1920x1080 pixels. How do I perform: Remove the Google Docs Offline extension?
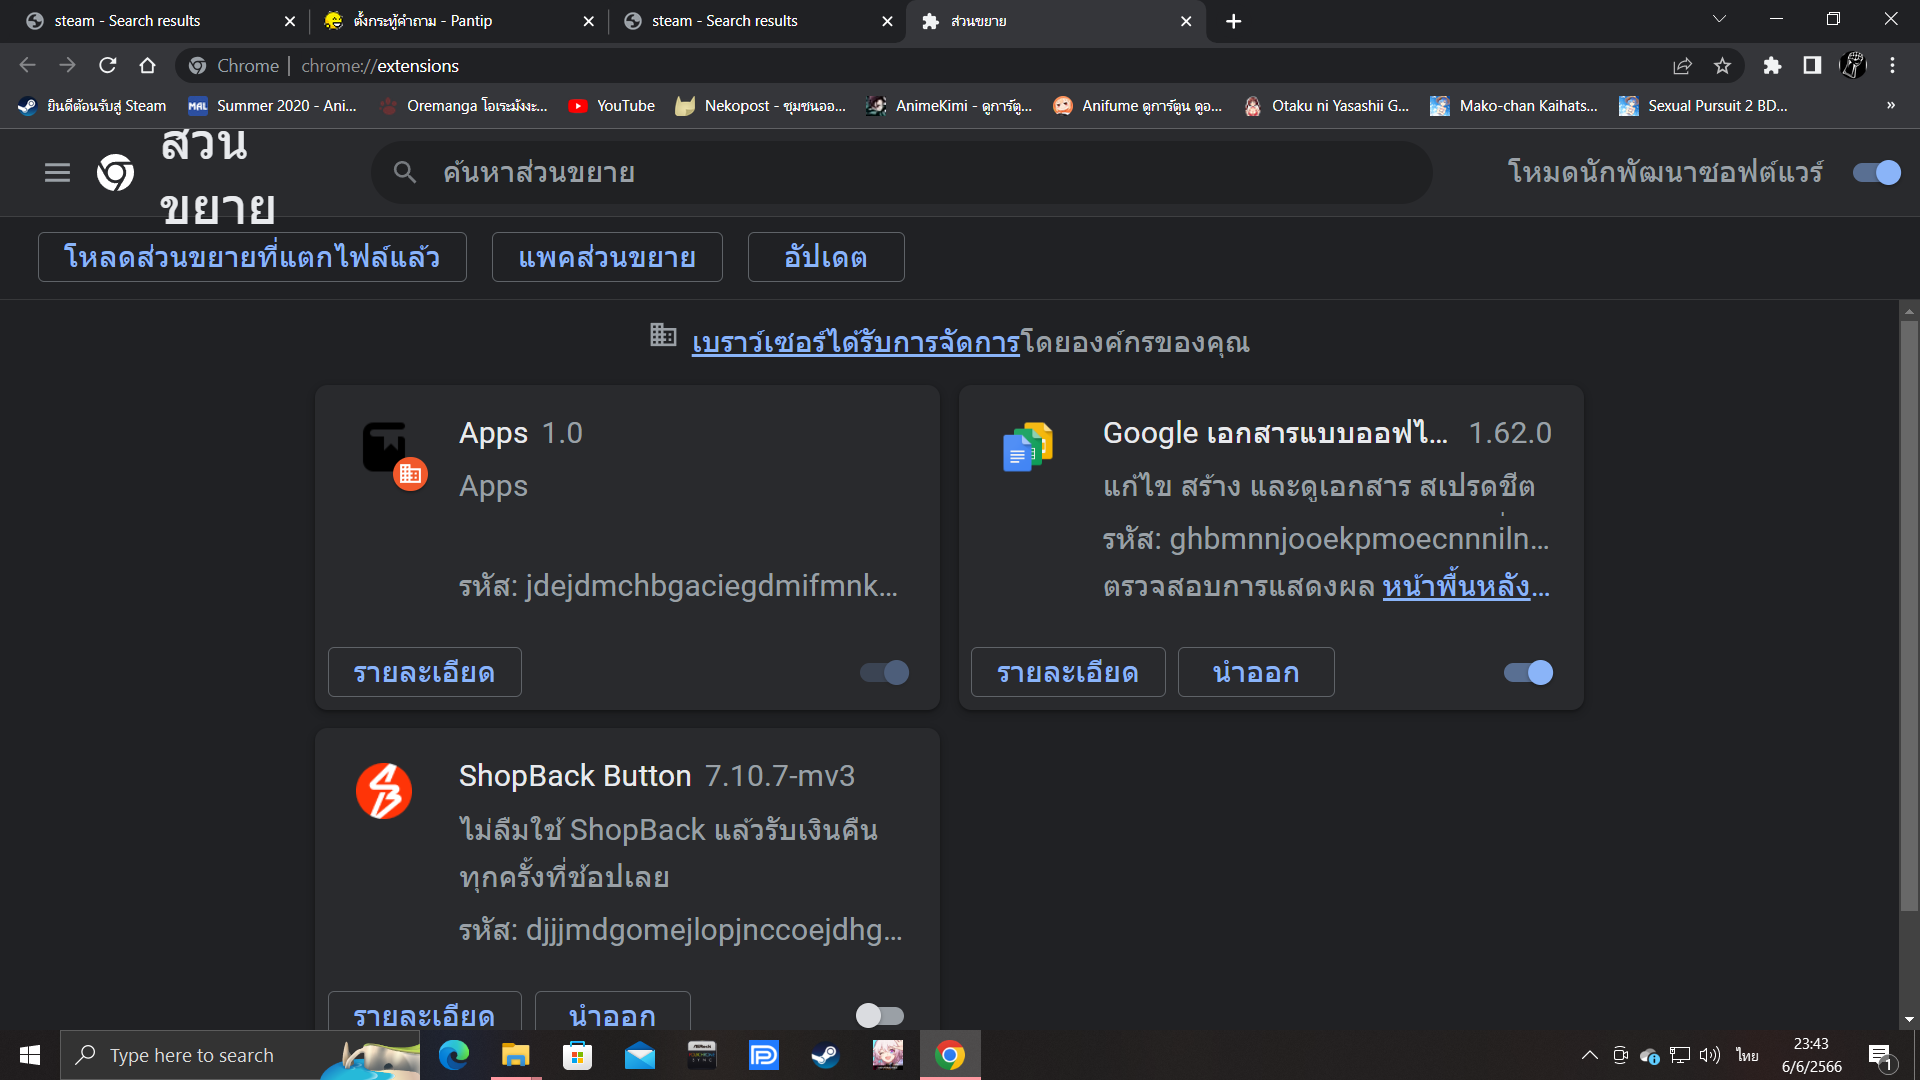pos(1256,672)
